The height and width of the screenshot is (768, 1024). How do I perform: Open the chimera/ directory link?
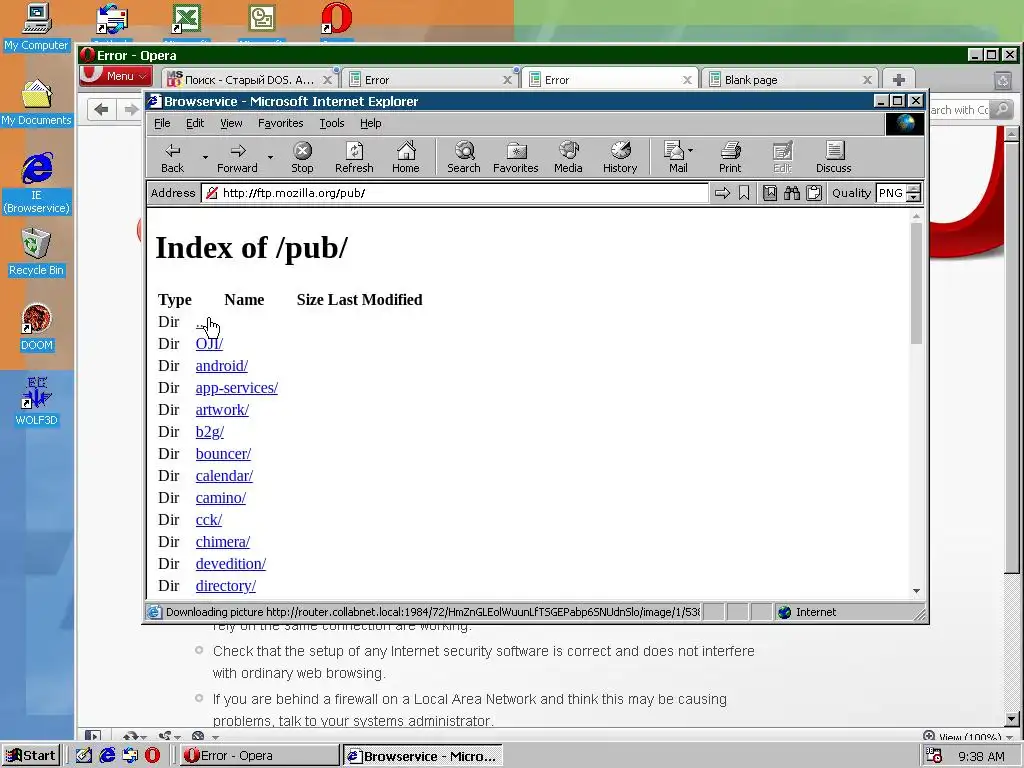pyautogui.click(x=223, y=541)
